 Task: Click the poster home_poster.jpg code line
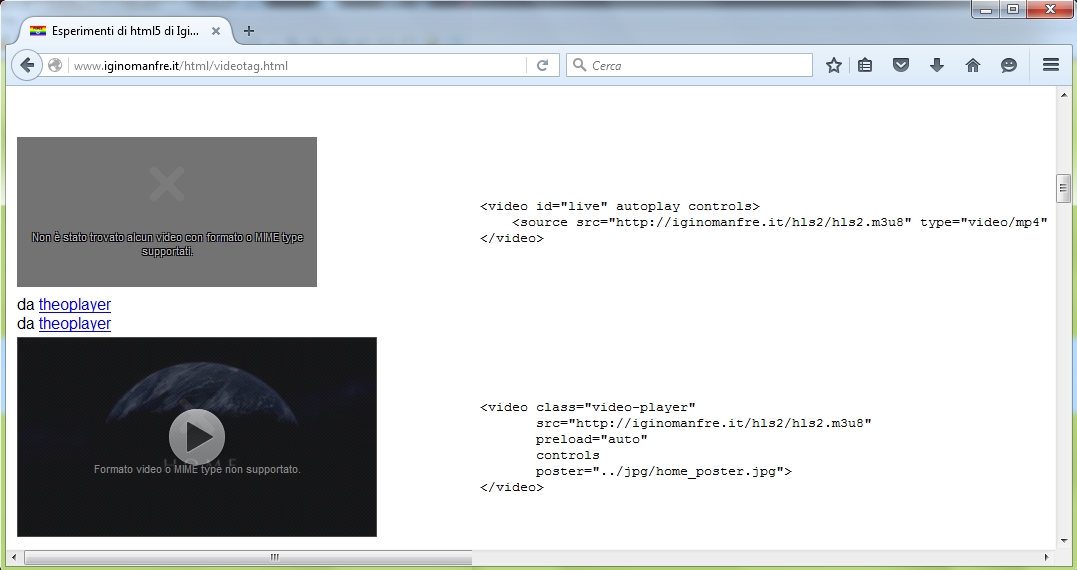(x=664, y=471)
